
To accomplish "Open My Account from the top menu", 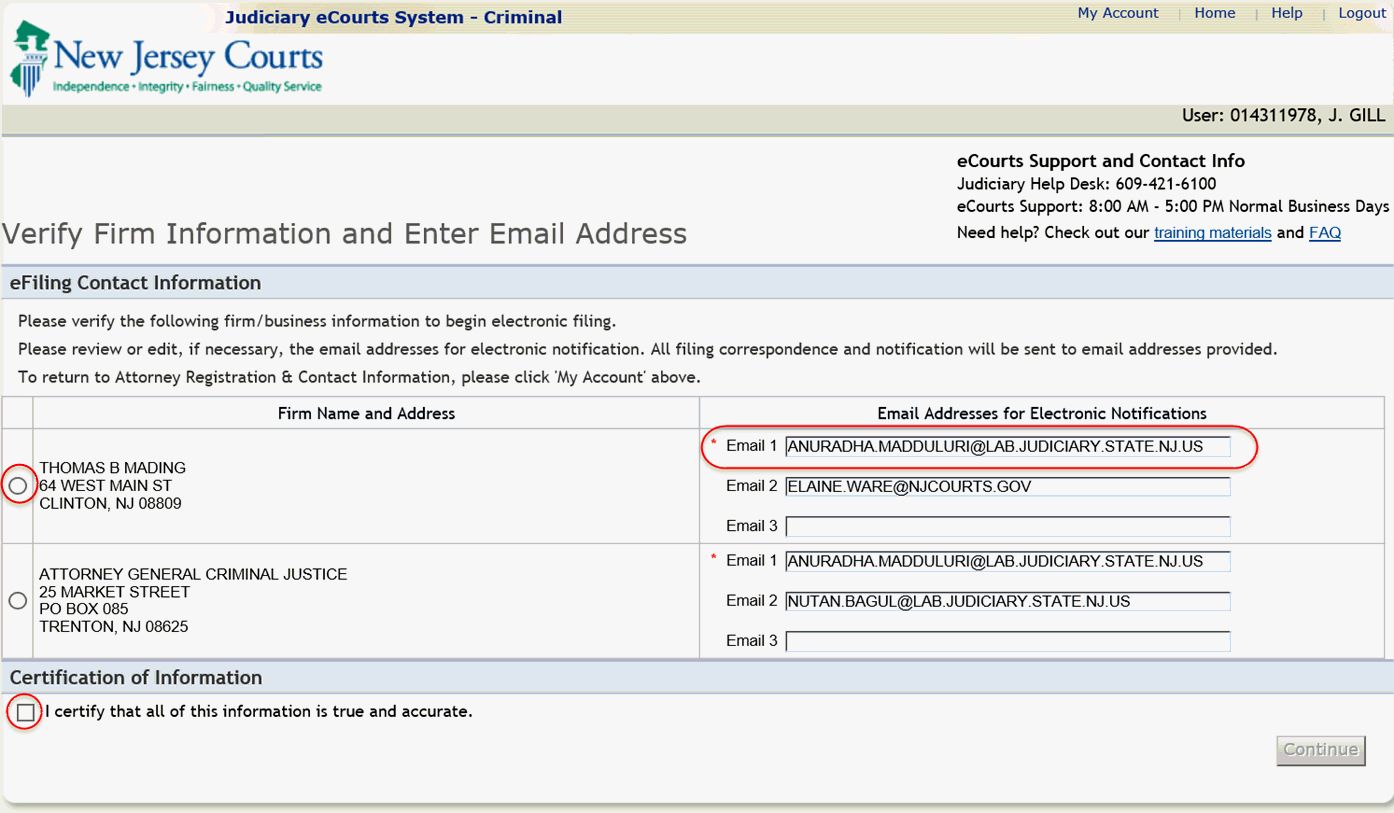I will coord(1117,13).
